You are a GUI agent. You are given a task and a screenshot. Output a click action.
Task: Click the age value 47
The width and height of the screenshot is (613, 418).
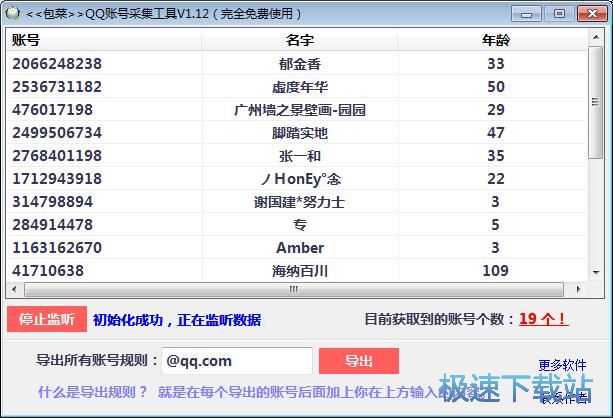pos(496,133)
